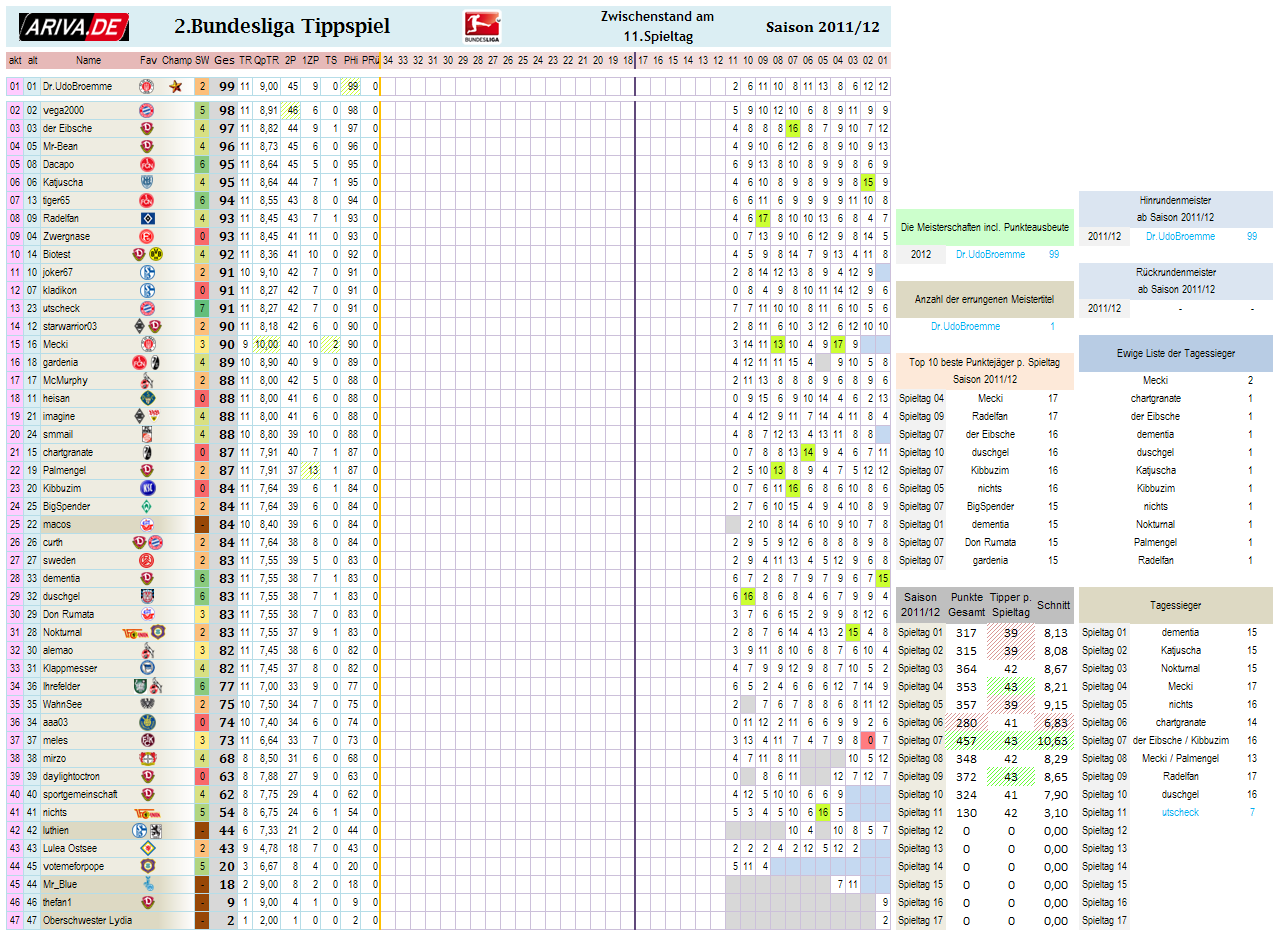
Task: Click the club logo in Mr_Blue's row
Action: pyautogui.click(x=147, y=885)
